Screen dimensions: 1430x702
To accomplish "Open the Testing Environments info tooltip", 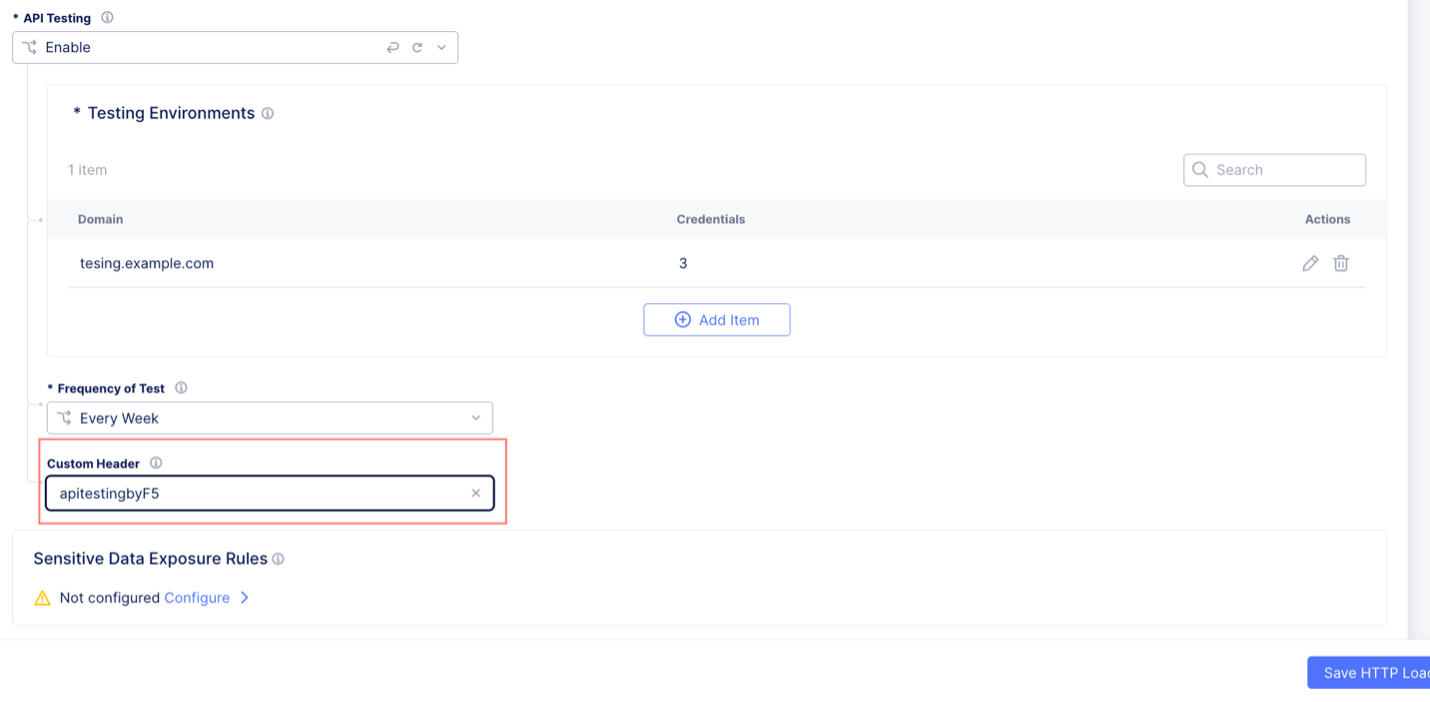I will coord(267,113).
